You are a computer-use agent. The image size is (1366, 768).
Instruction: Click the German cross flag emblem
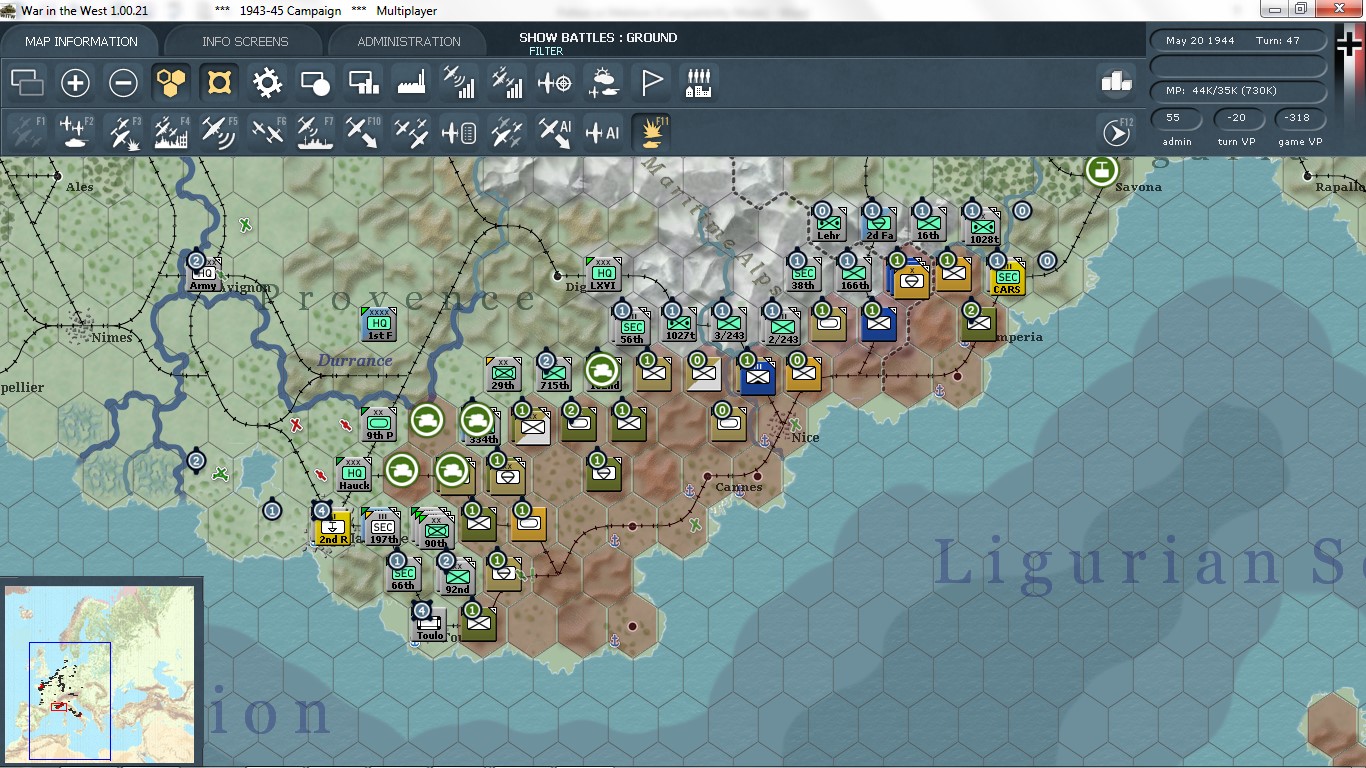(x=1350, y=45)
